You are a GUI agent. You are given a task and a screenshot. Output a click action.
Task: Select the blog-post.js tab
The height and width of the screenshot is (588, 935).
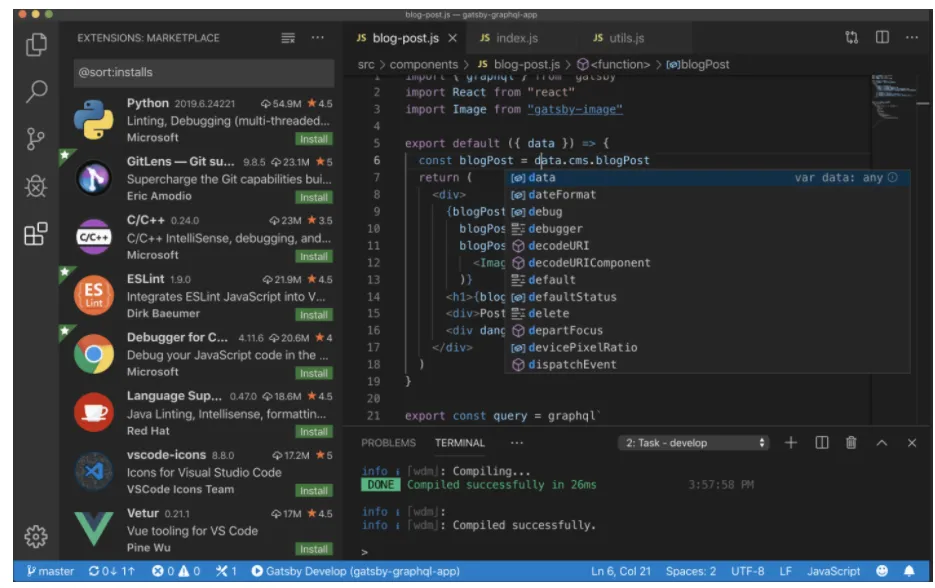[405, 38]
